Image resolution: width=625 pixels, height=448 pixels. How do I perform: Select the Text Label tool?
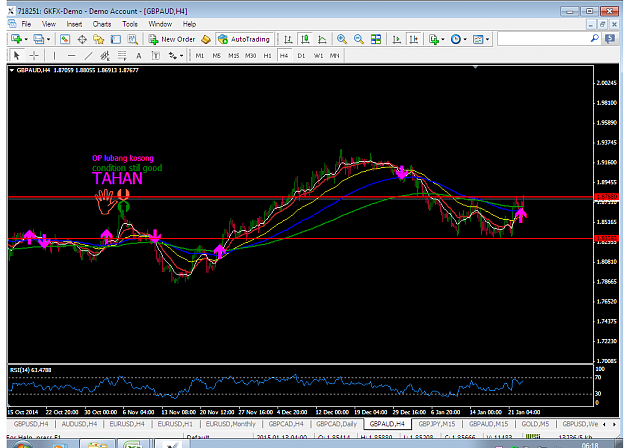click(x=155, y=56)
